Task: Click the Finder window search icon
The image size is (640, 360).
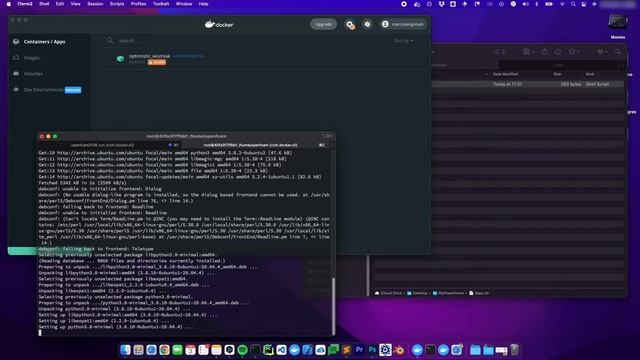Action: [618, 52]
